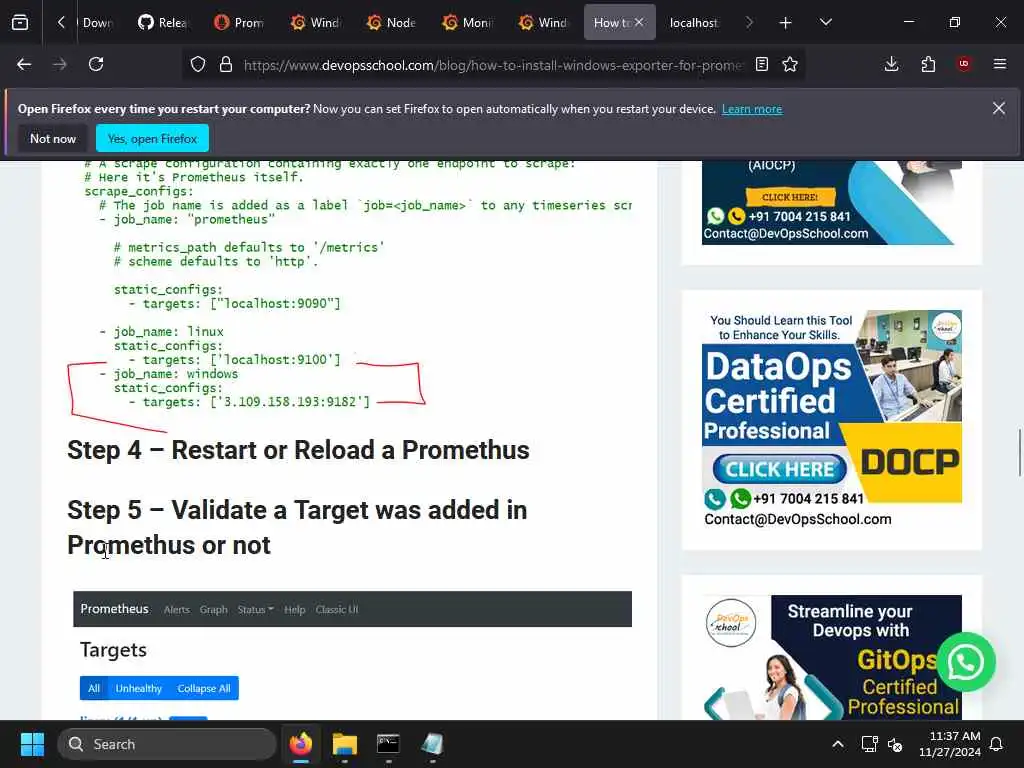The width and height of the screenshot is (1024, 768).
Task: Click Alerts in Prometheus navbar image
Action: [x=176, y=609]
